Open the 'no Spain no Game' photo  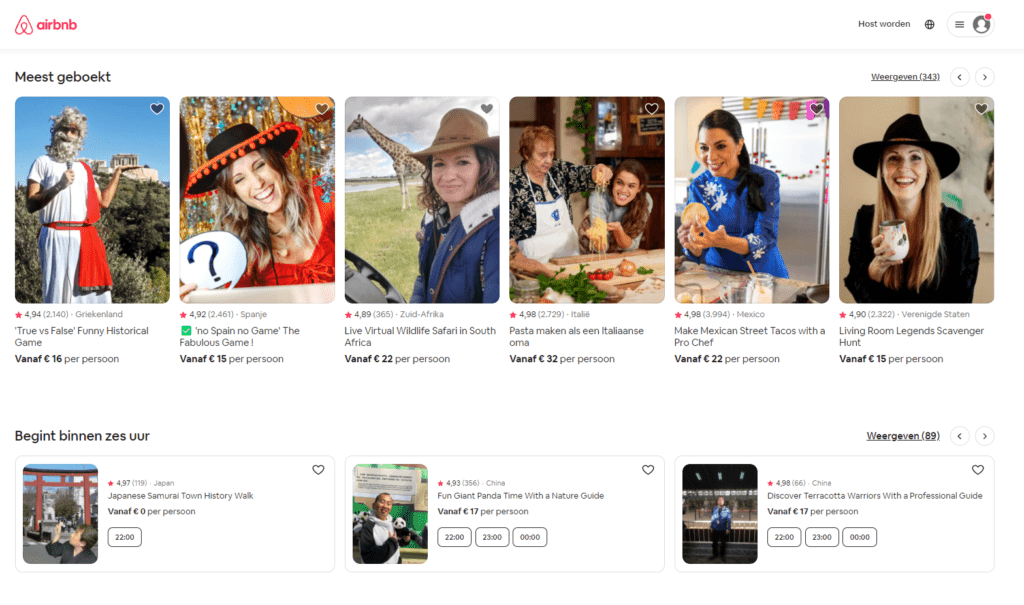257,200
